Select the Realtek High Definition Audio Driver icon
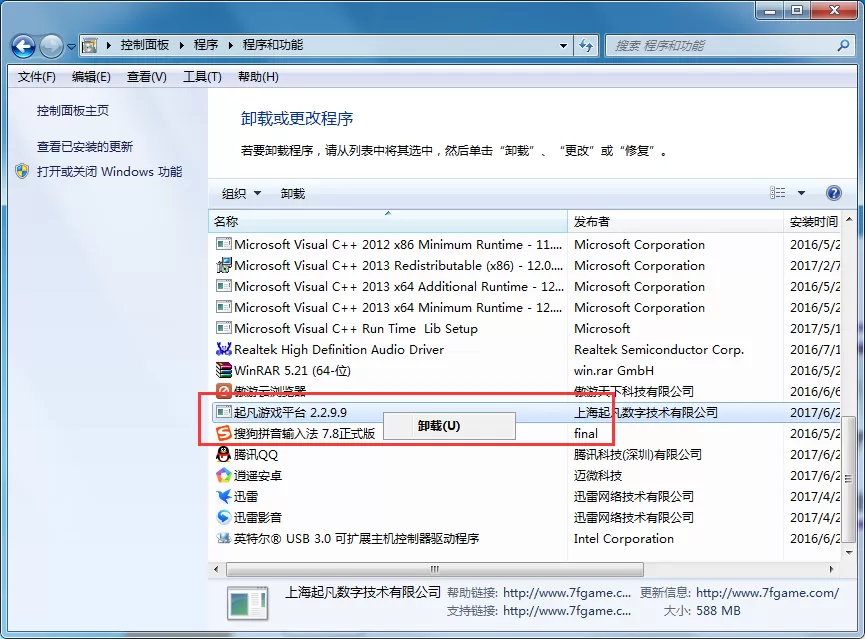Viewport: 865px width, 639px height. point(223,349)
